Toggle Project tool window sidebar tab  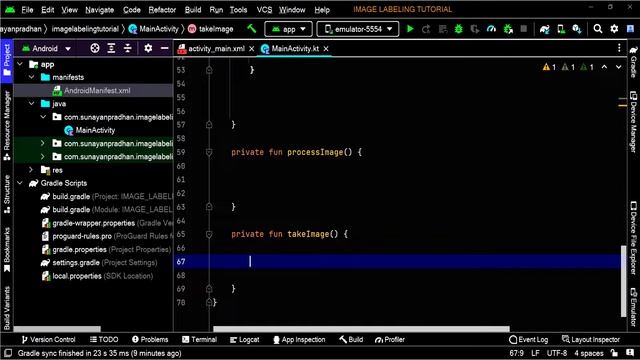(7, 60)
